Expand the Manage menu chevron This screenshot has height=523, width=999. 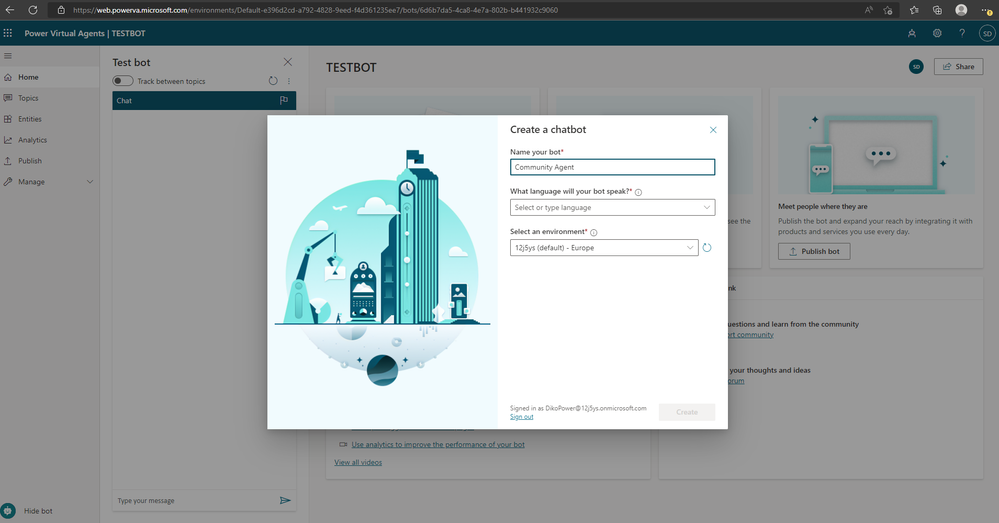click(x=90, y=182)
